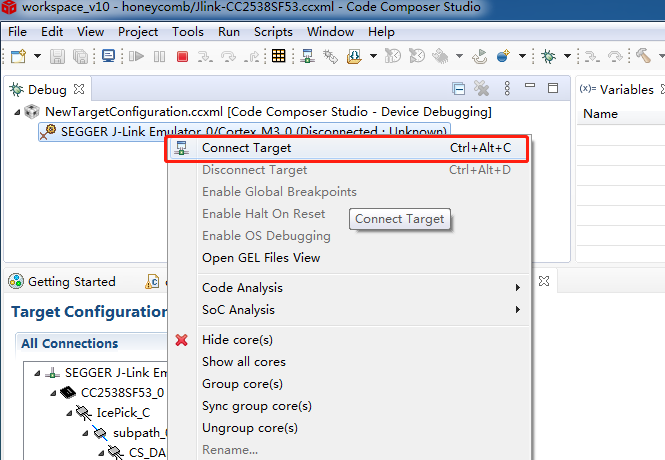Viewport: 665px width, 460px height.
Task: Minimize the Debug view panel
Action: click(x=530, y=85)
